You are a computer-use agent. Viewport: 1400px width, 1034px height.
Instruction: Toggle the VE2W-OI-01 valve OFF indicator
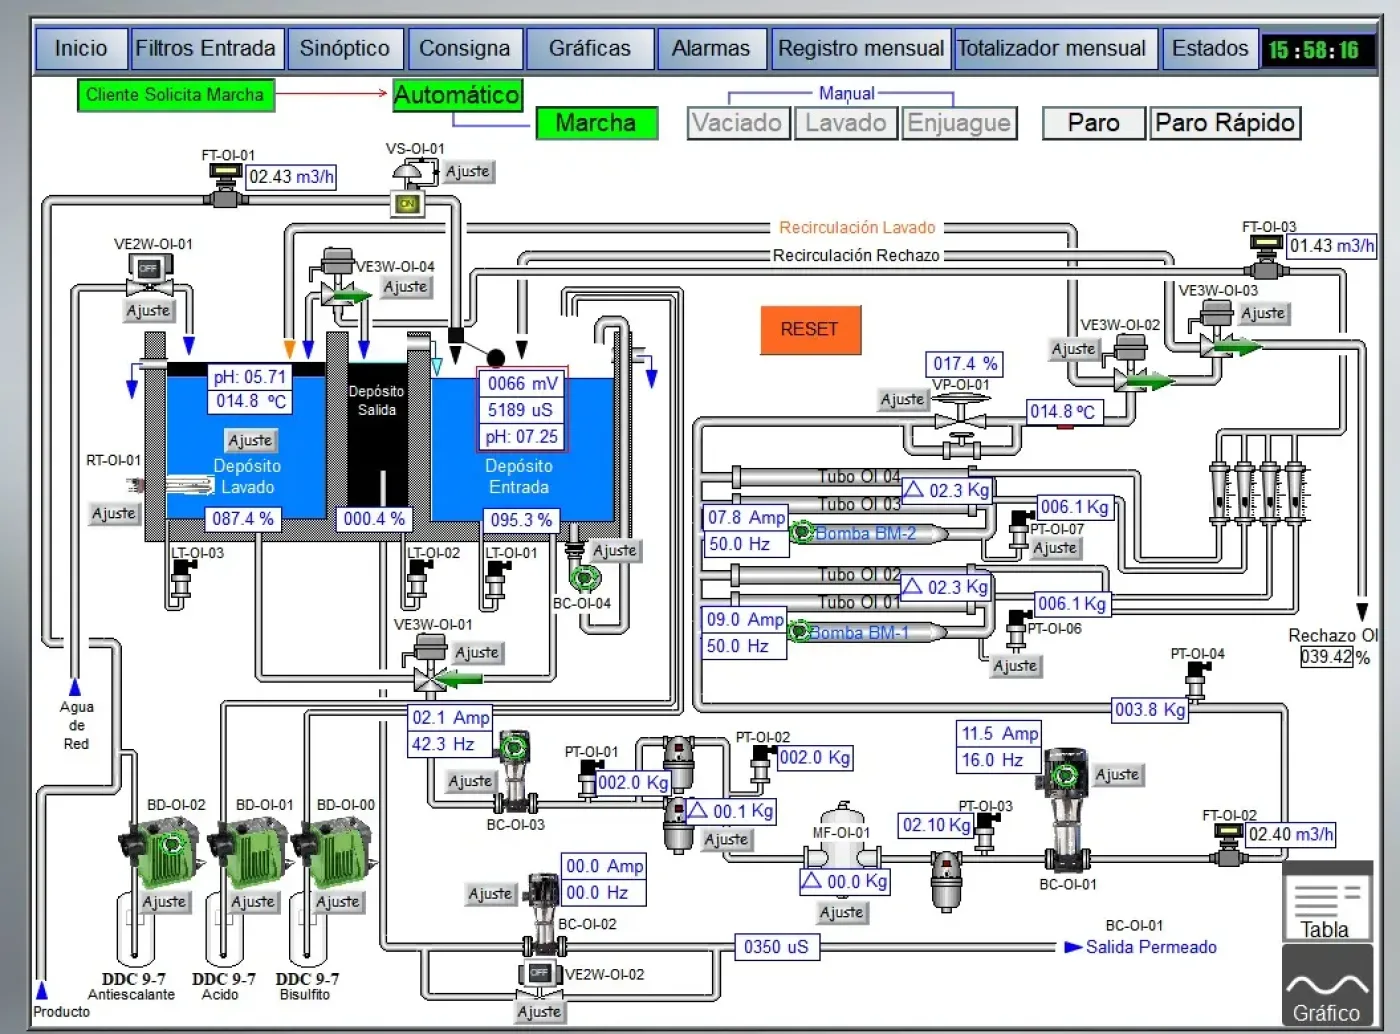pyautogui.click(x=149, y=268)
